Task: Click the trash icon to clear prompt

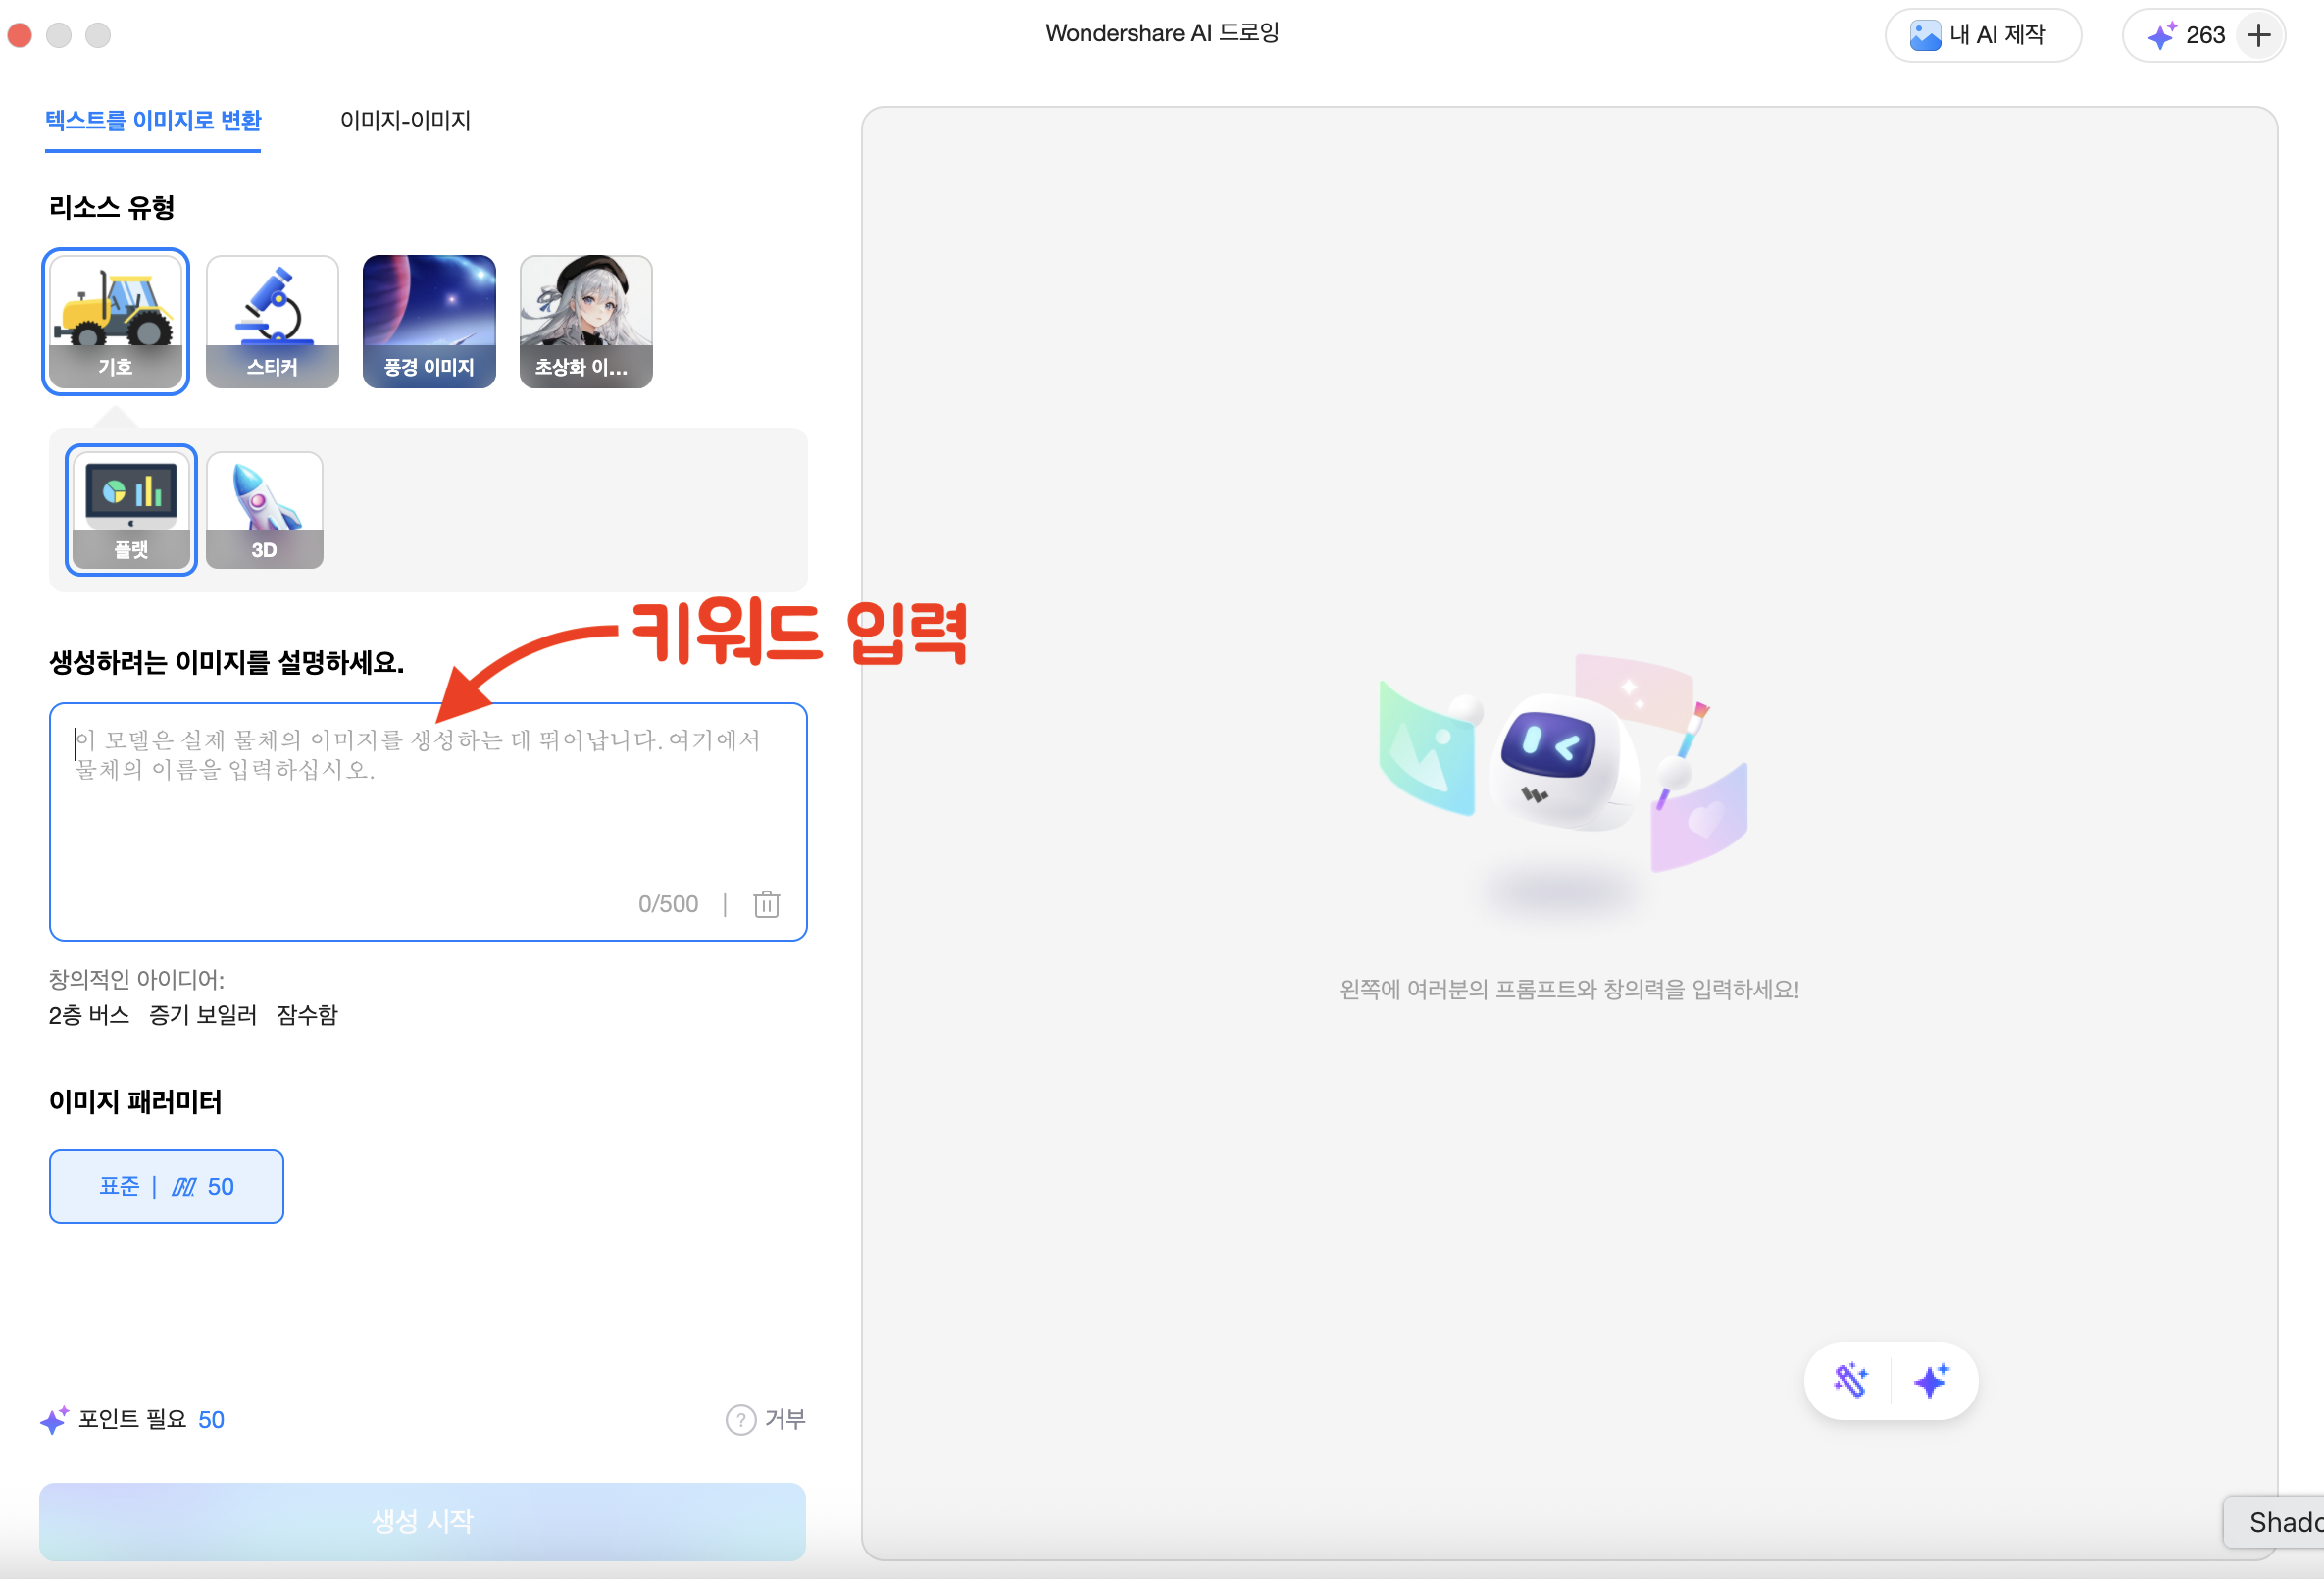Action: [x=766, y=904]
